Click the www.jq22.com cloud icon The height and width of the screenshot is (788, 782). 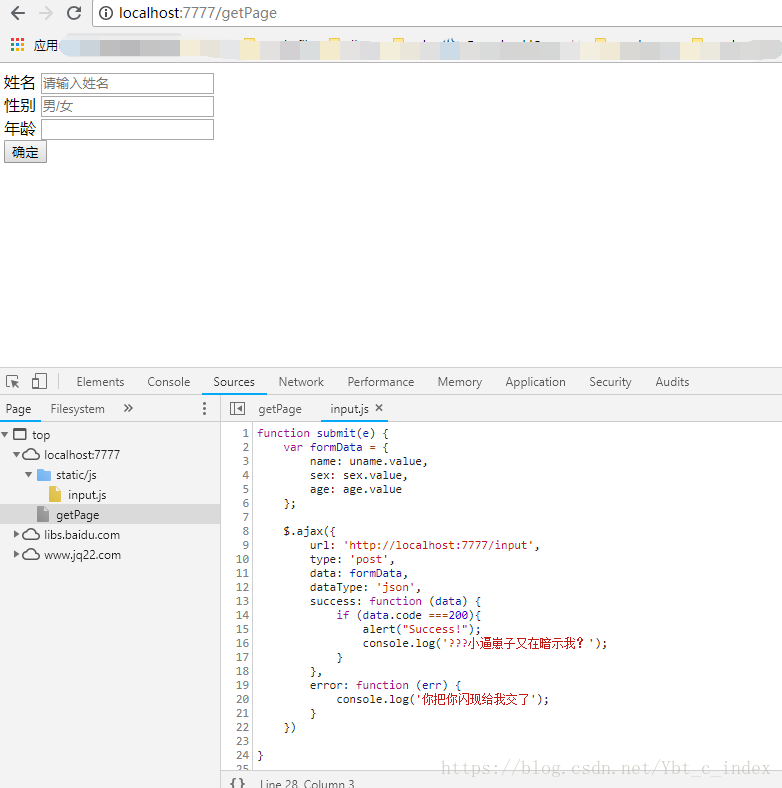point(31,554)
